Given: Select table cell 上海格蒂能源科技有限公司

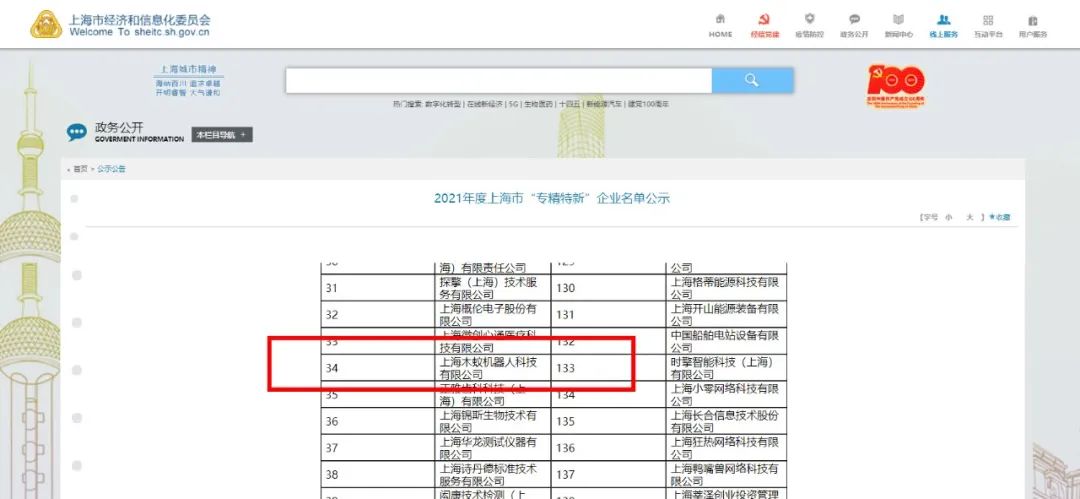Looking at the screenshot, I should (x=725, y=288).
